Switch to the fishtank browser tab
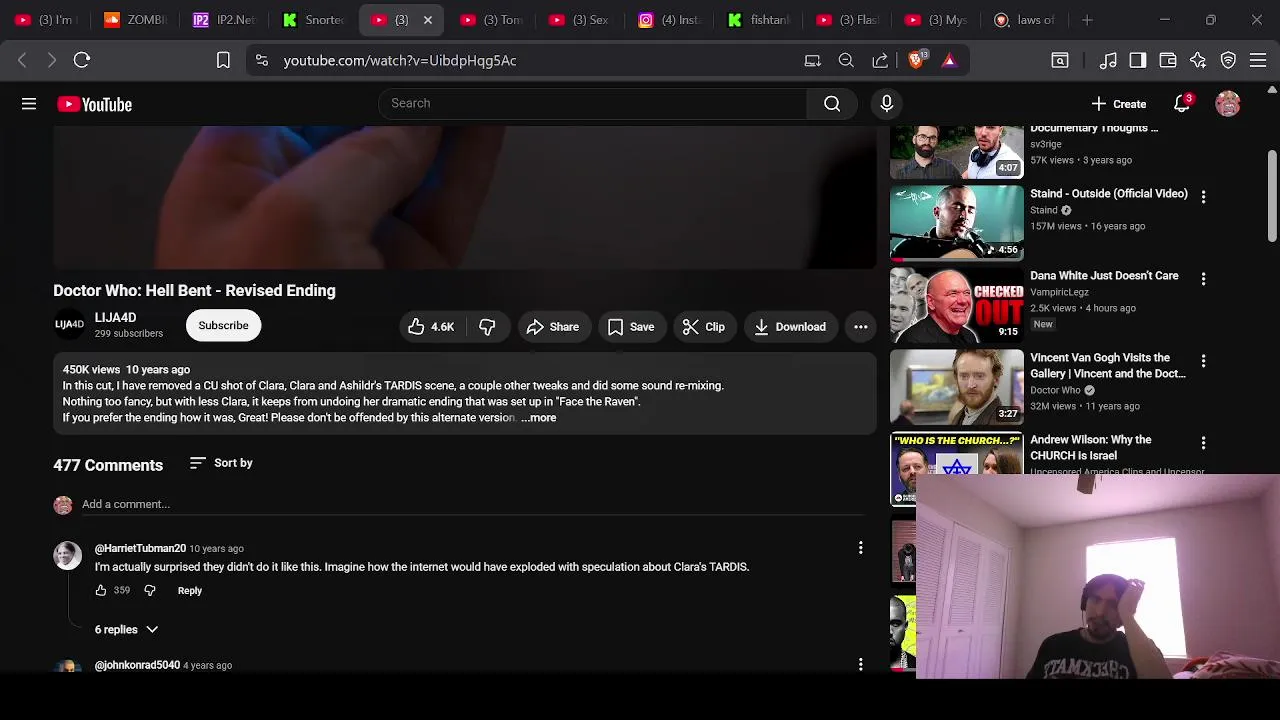Viewport: 1280px width, 720px height. 758,19
